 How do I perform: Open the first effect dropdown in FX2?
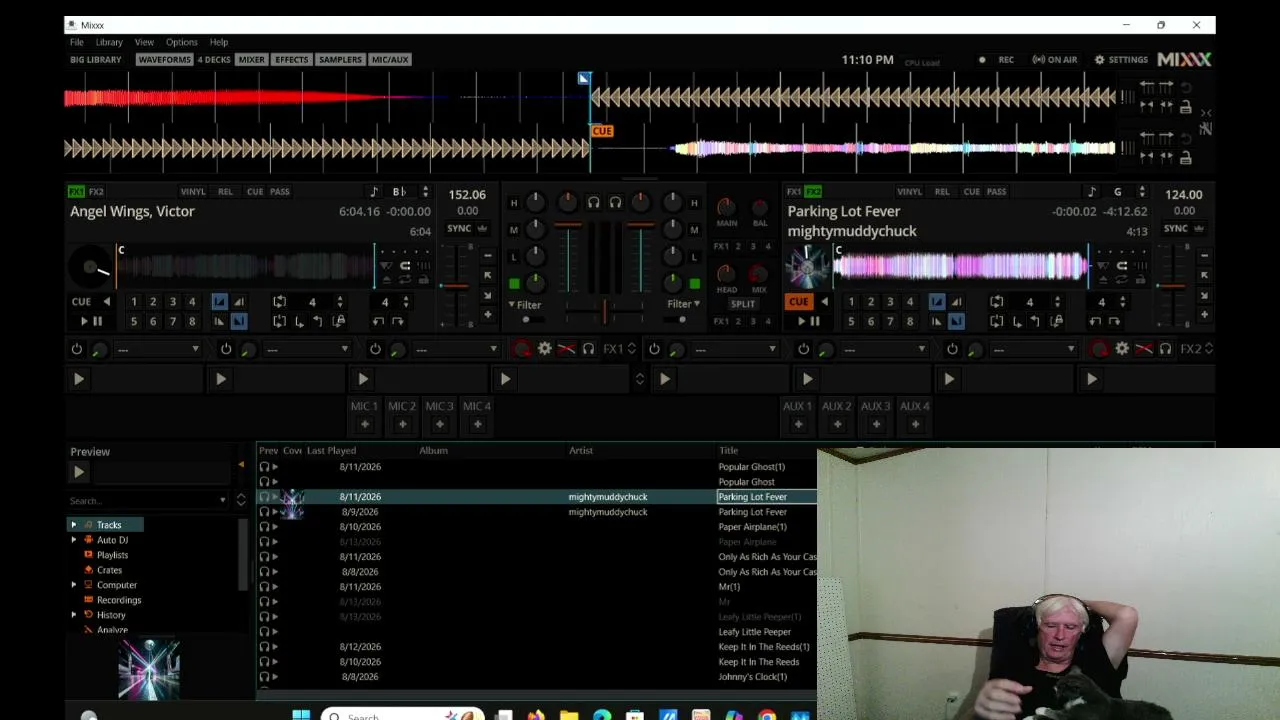coord(736,349)
